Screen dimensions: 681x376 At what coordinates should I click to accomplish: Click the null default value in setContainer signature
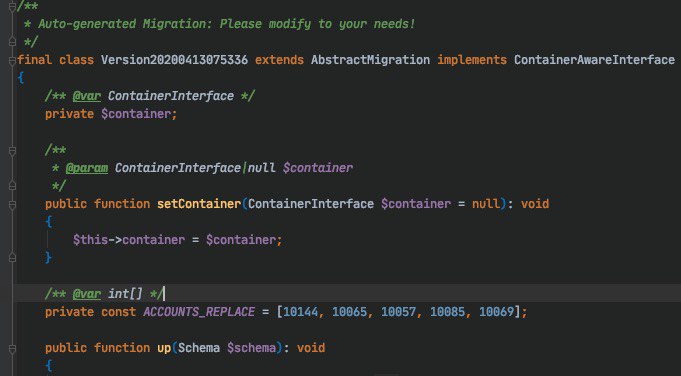[486, 204]
